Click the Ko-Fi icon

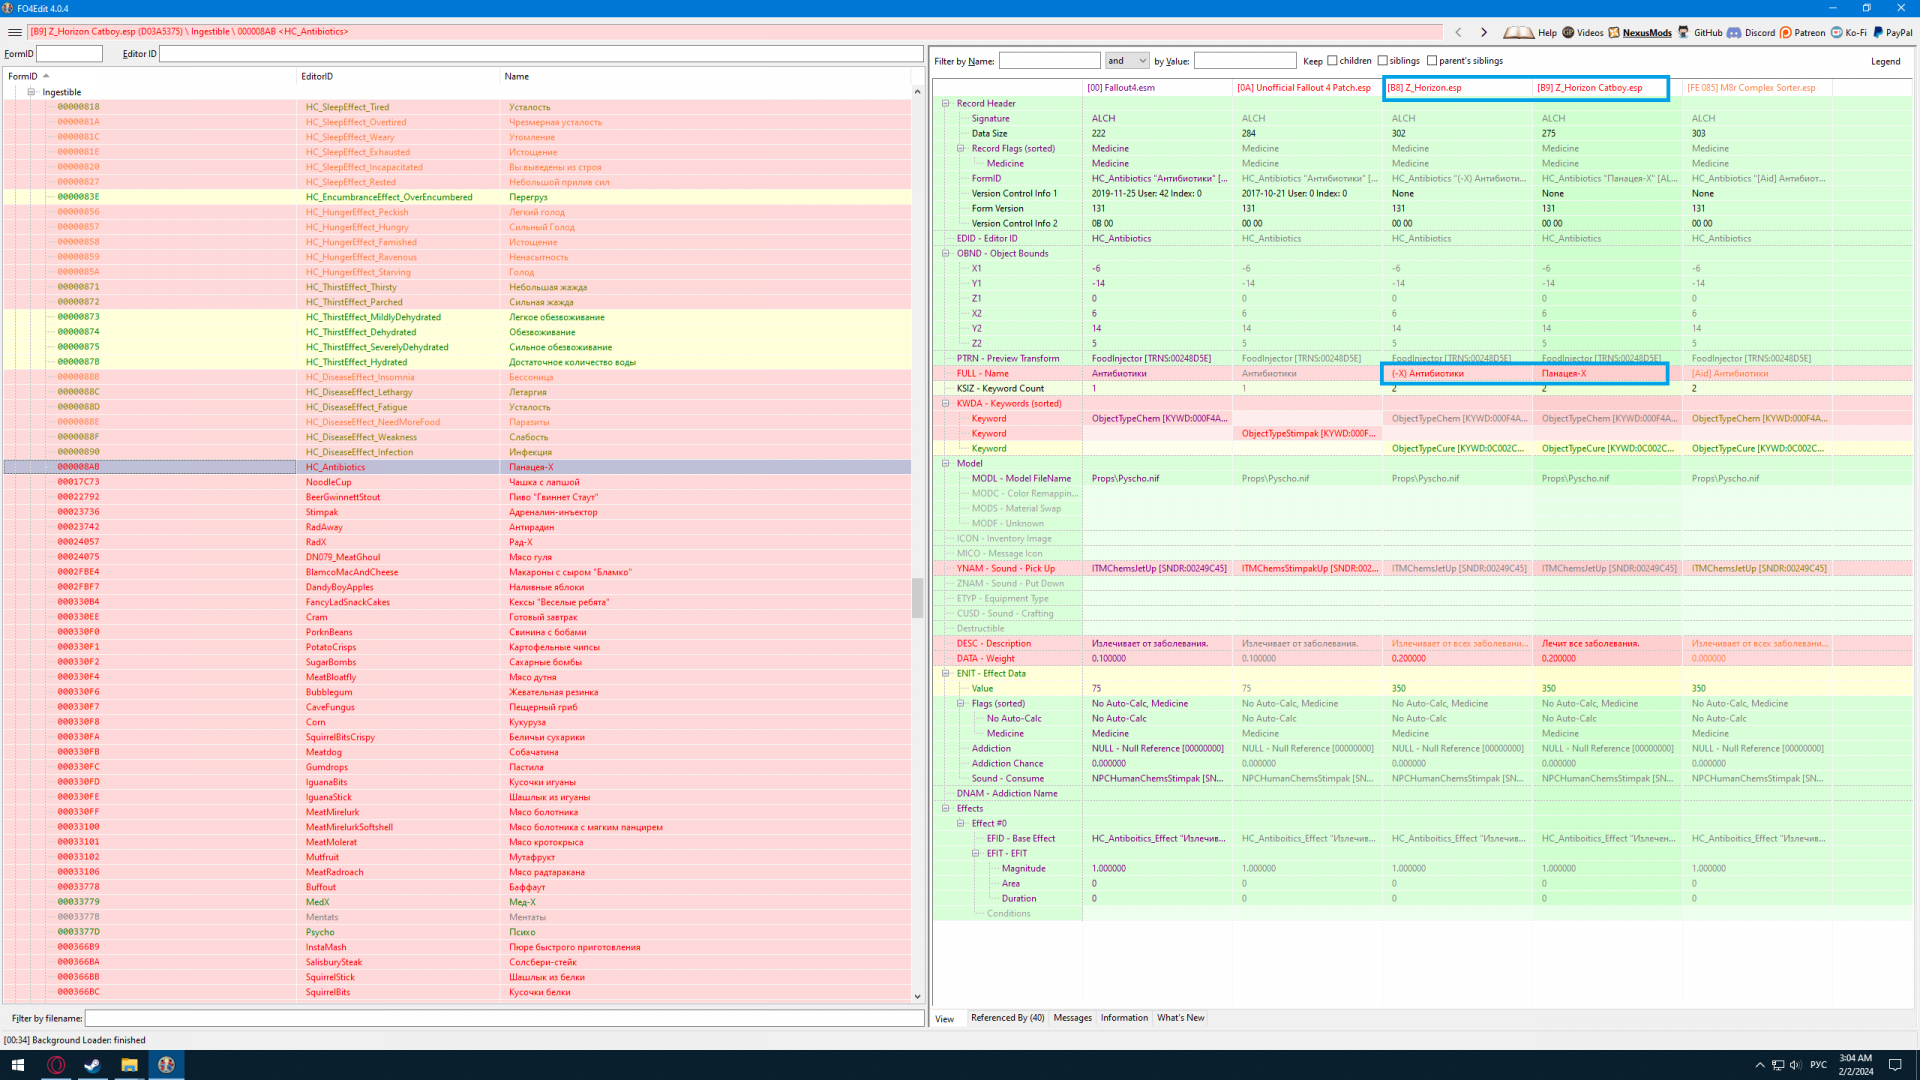point(1837,32)
